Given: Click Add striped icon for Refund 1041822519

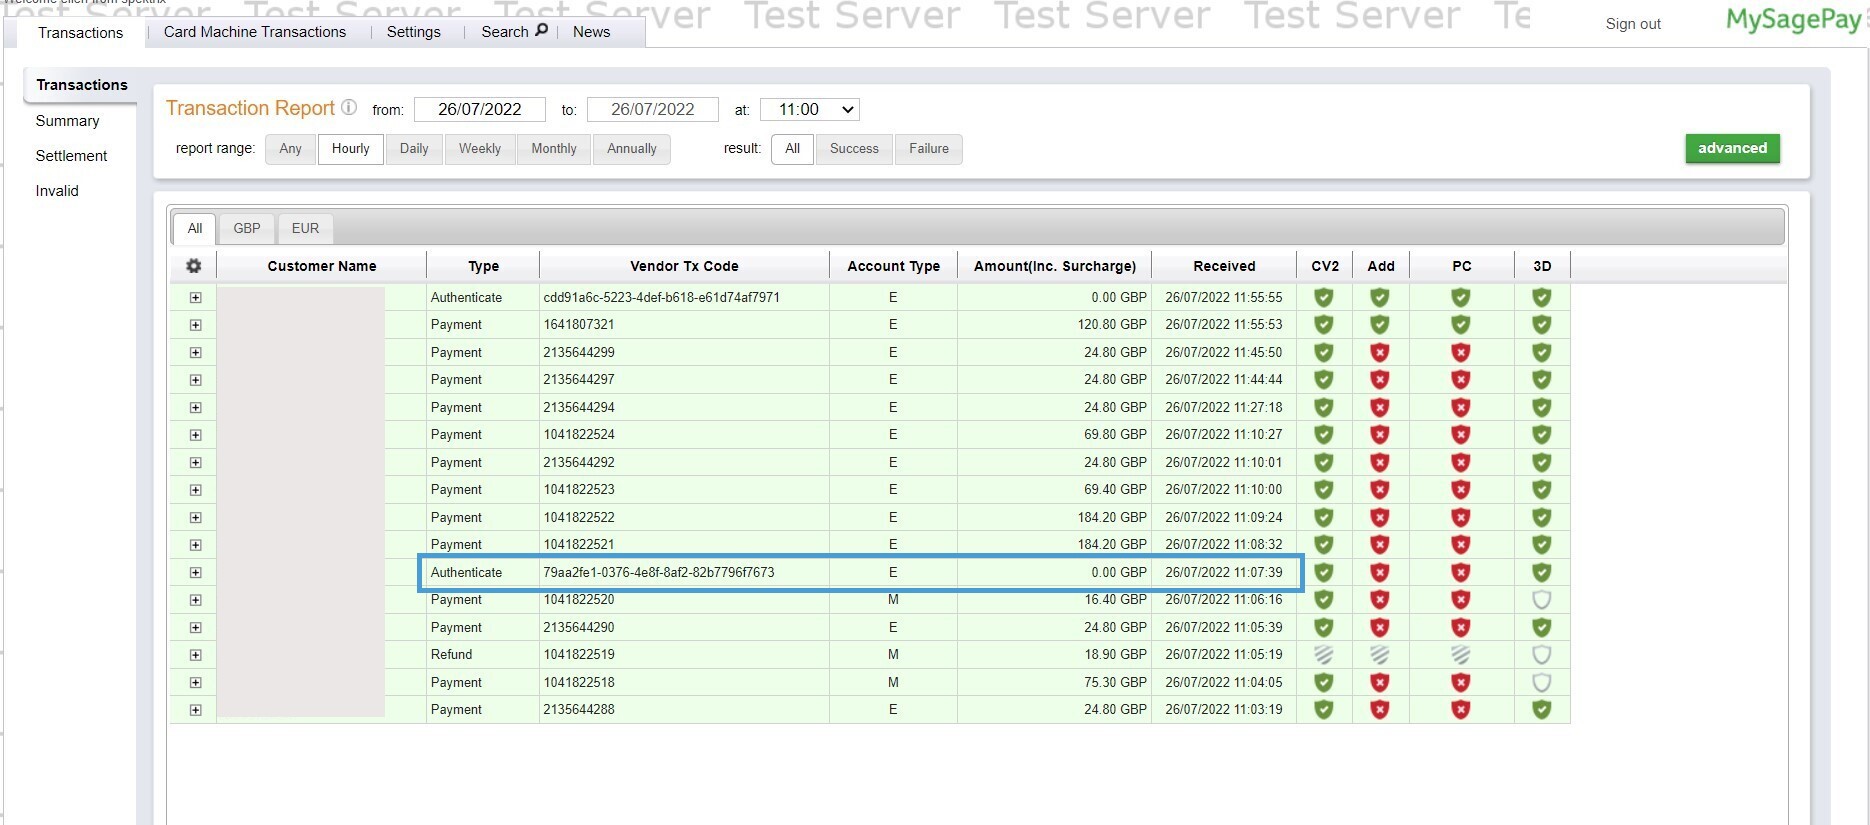Looking at the screenshot, I should 1380,655.
